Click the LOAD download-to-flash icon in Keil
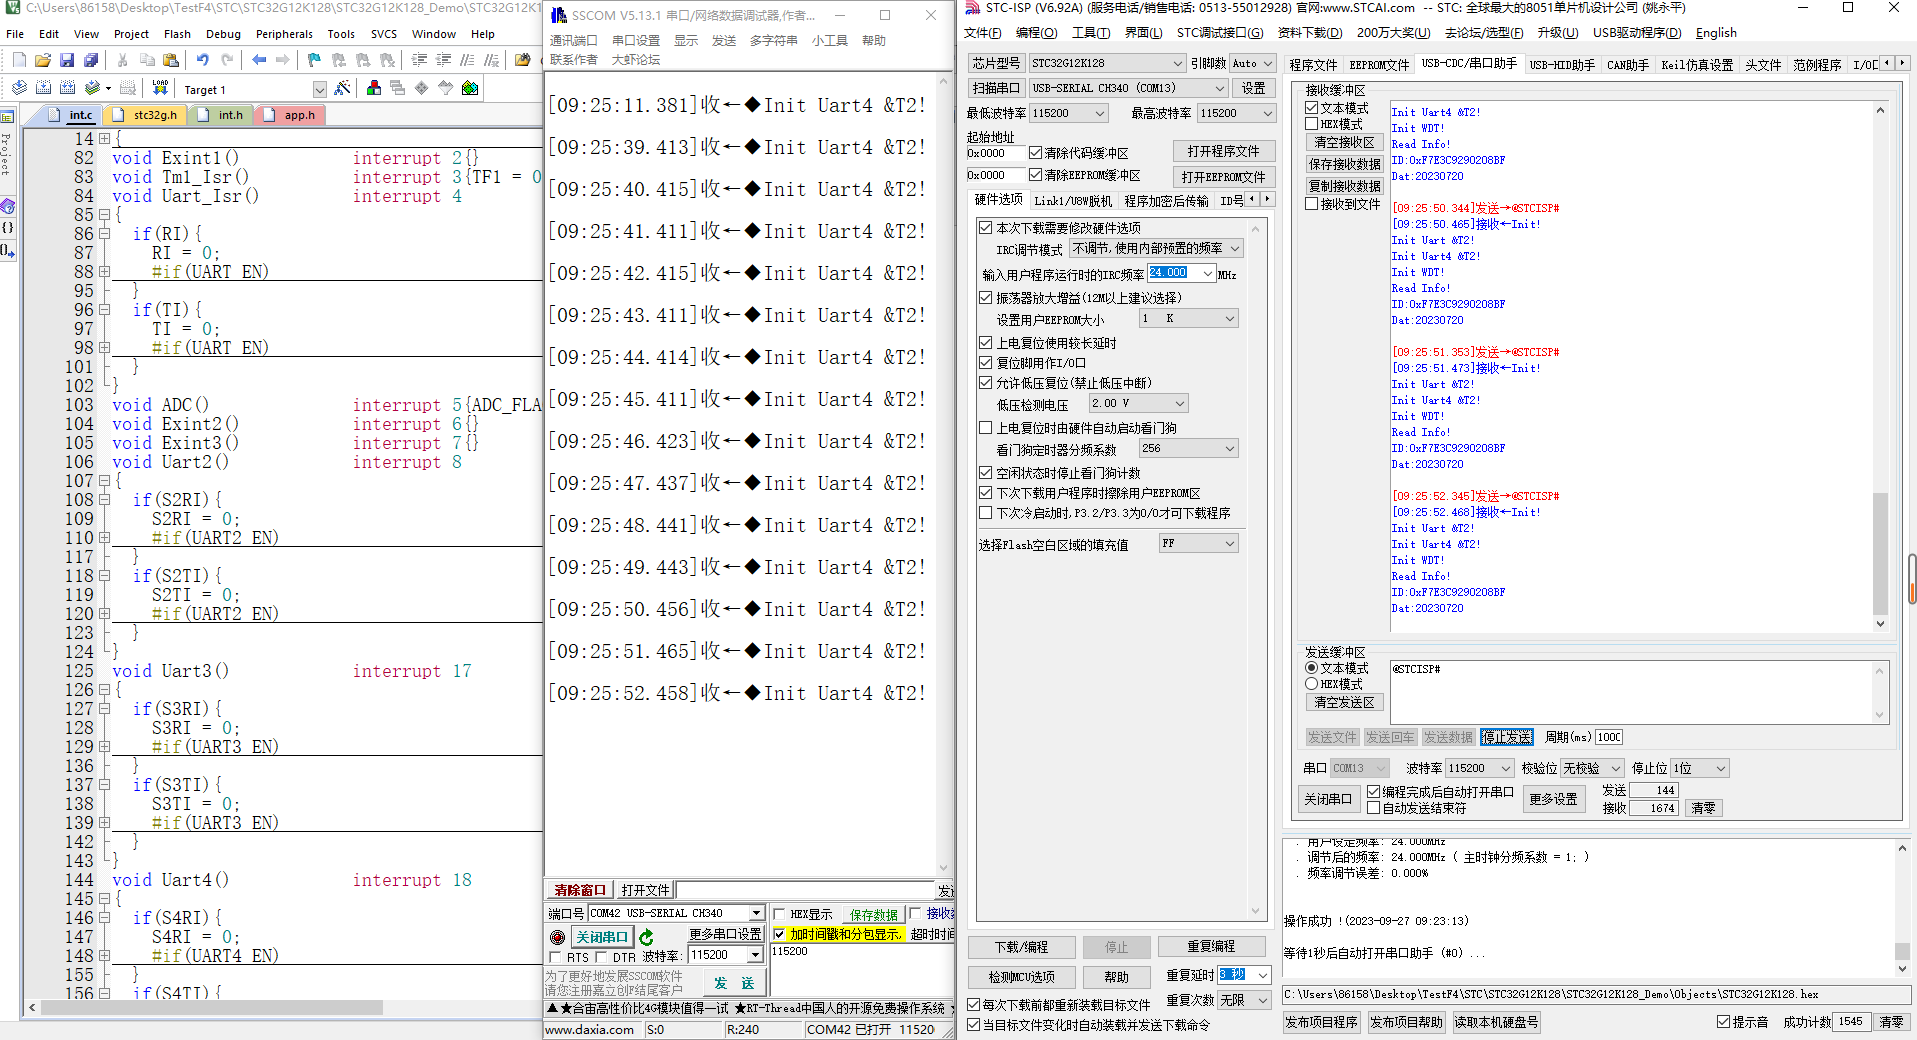 point(160,88)
